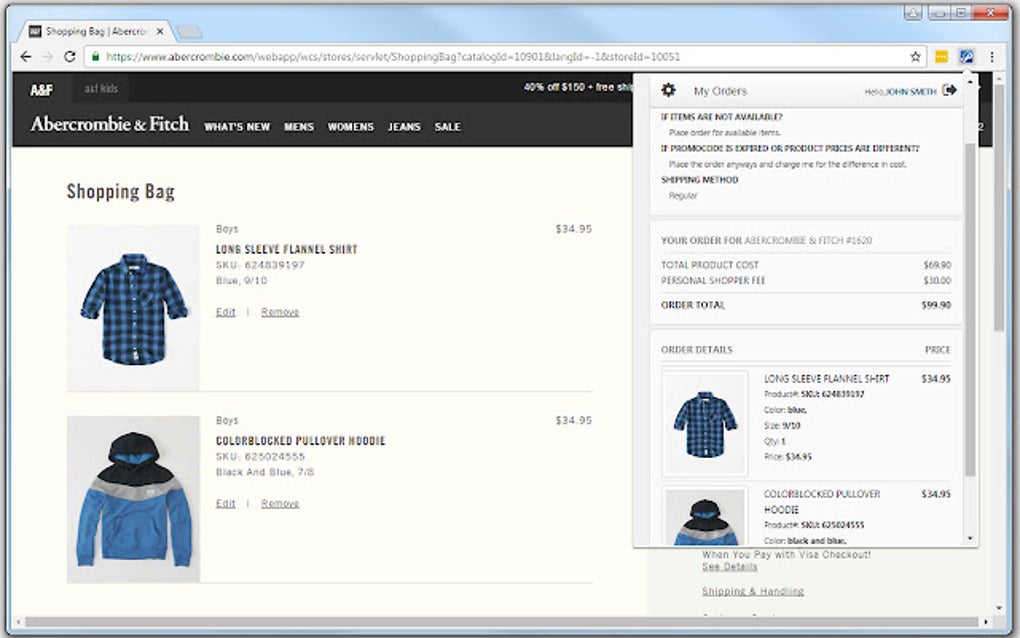Click the A&F logo in the black bar
The image size is (1020, 638).
click(41, 89)
